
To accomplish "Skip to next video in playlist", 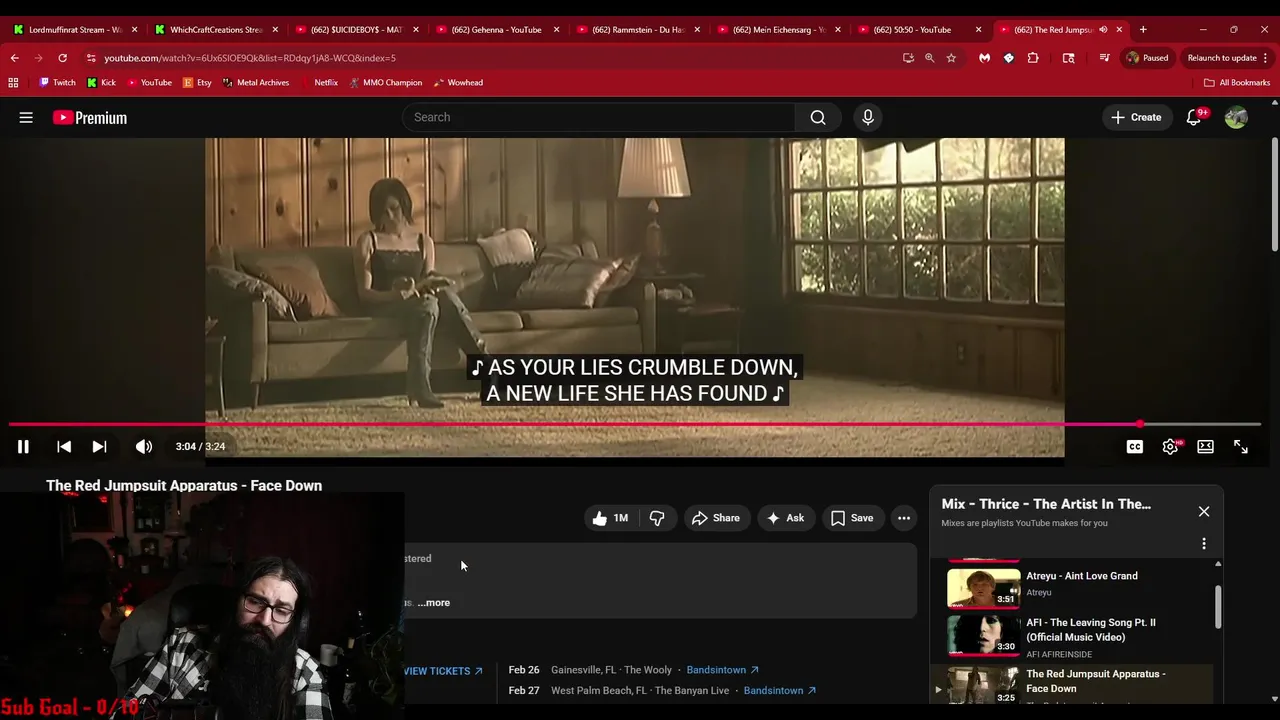I will click(x=99, y=447).
